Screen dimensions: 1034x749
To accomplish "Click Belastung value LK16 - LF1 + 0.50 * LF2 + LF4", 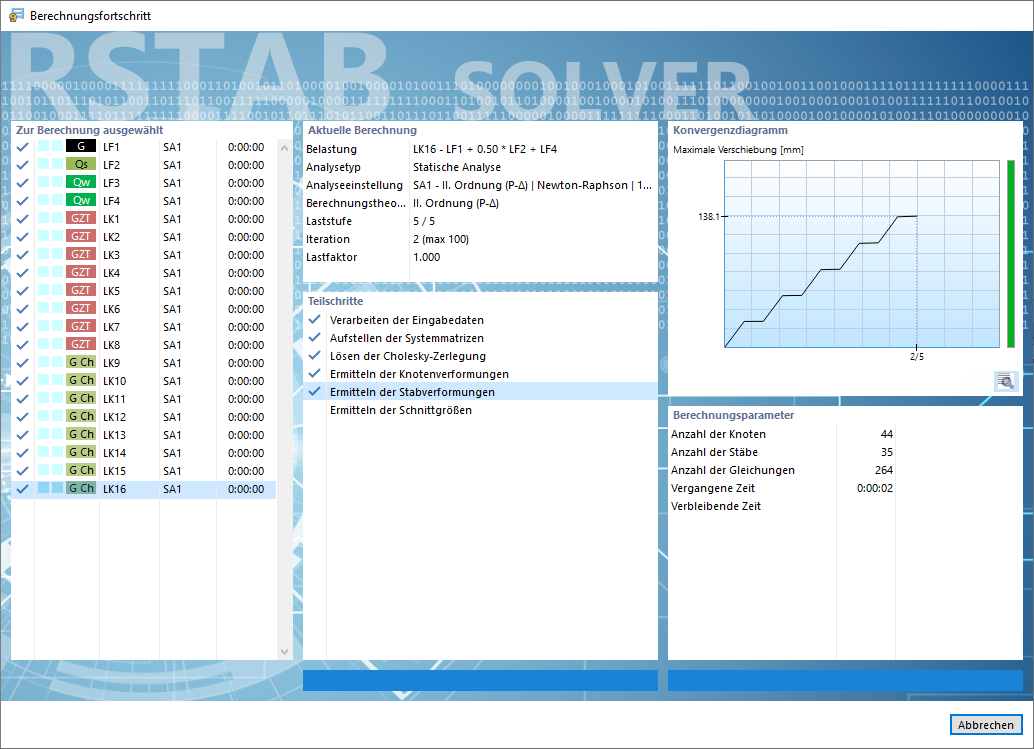I will (485, 149).
